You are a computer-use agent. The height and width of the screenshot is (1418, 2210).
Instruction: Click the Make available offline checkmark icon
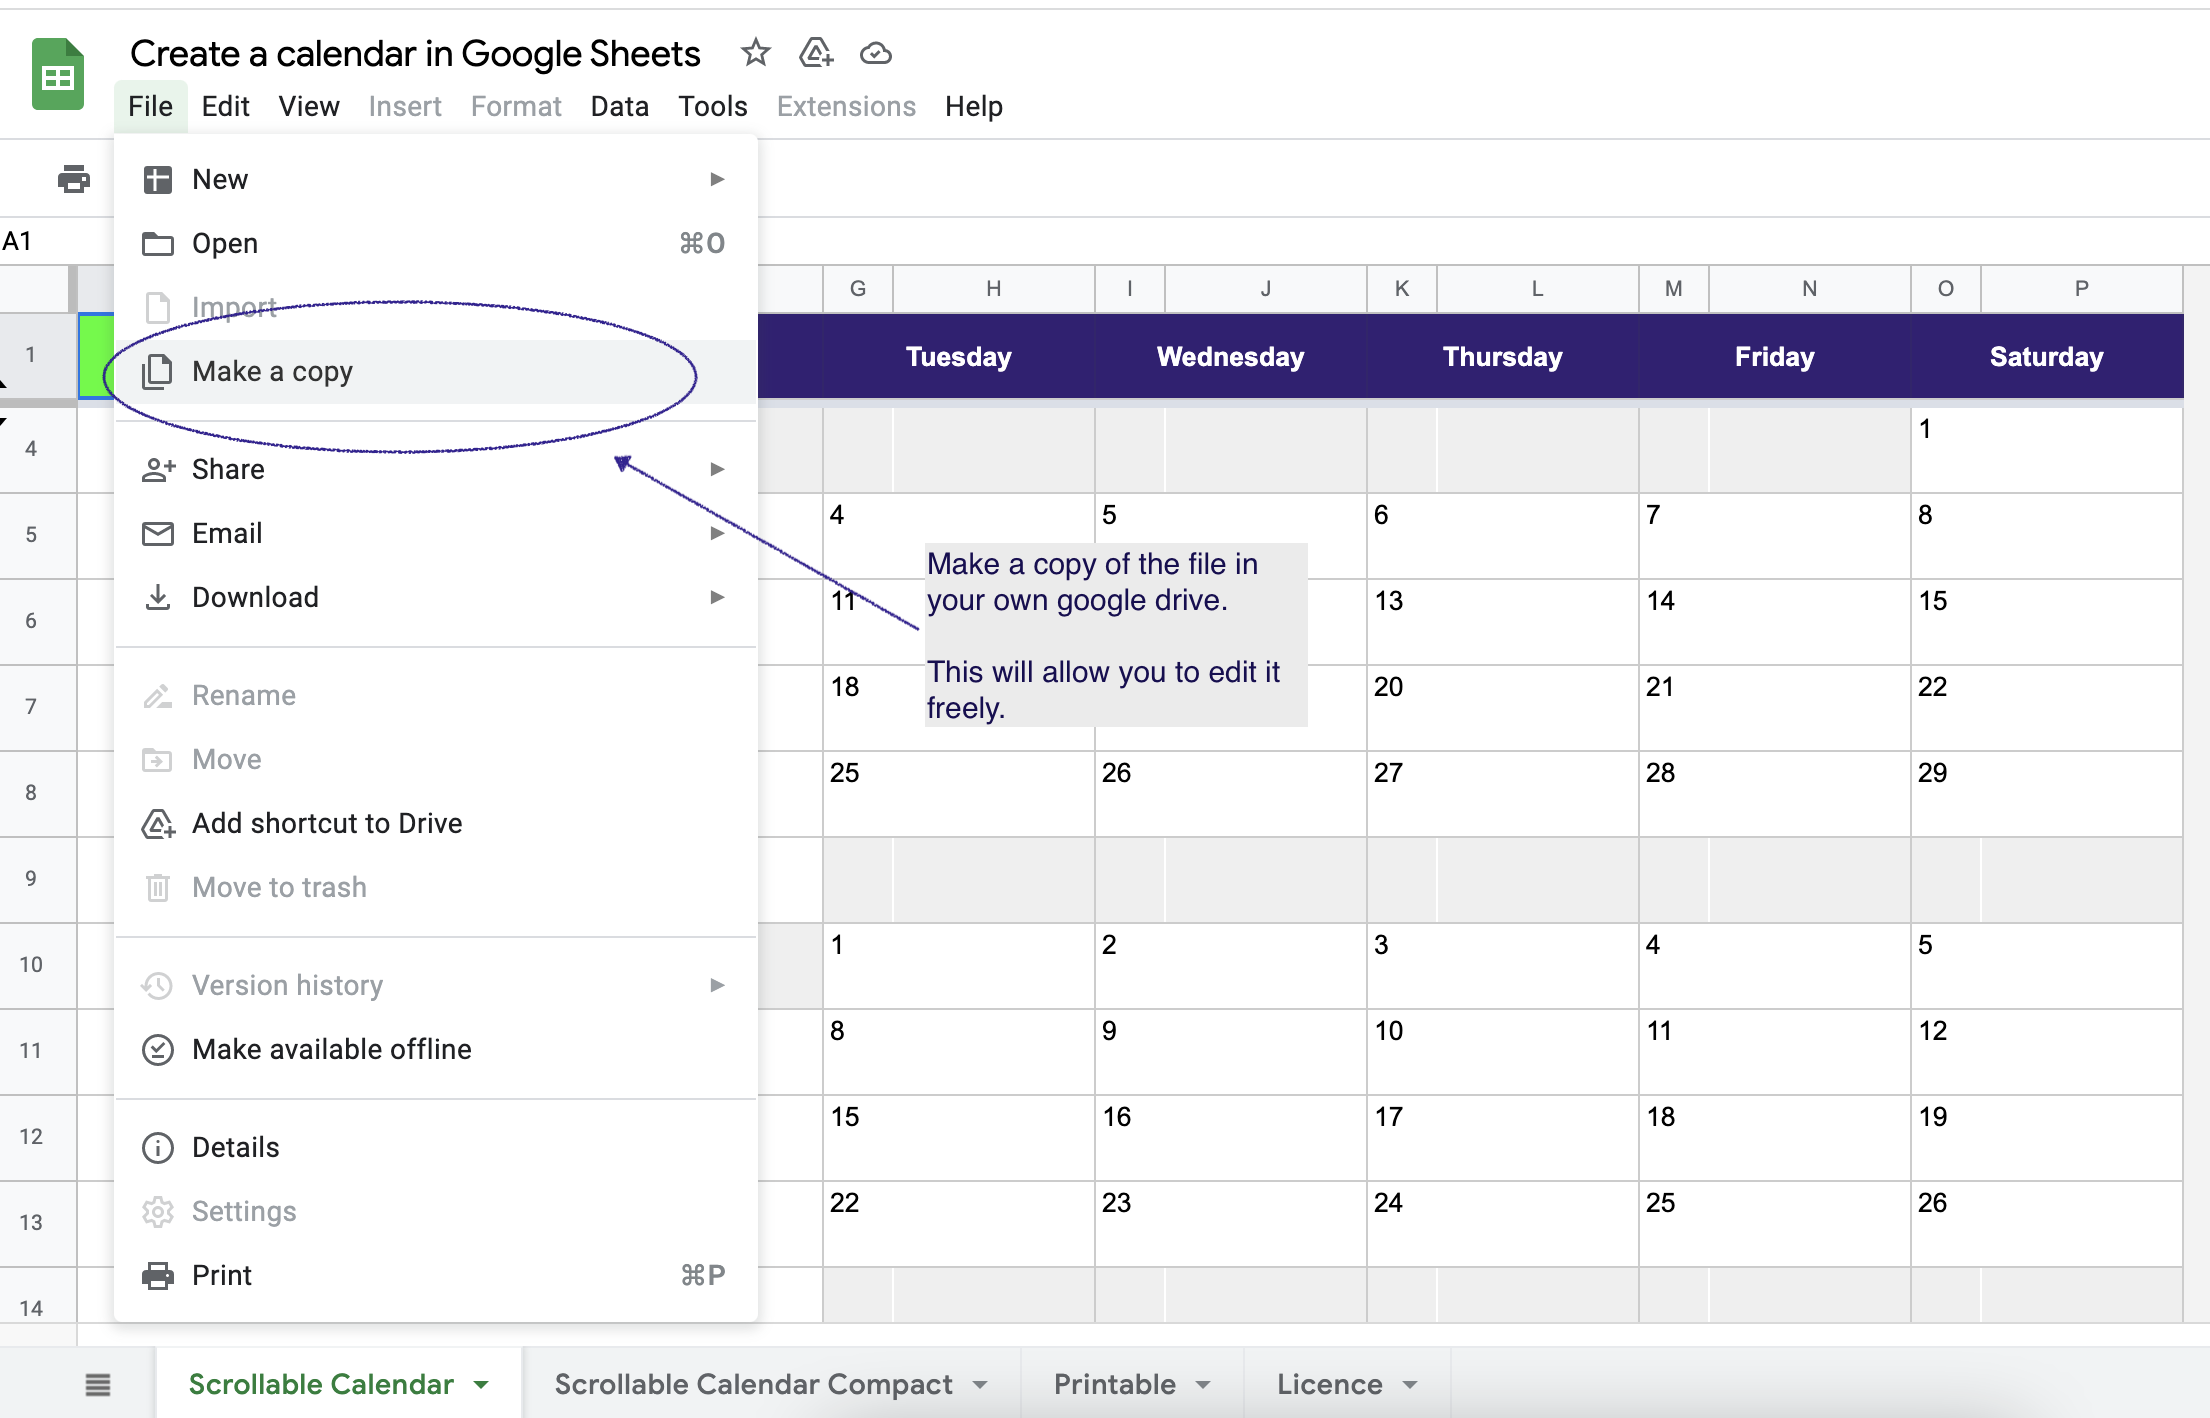click(158, 1050)
